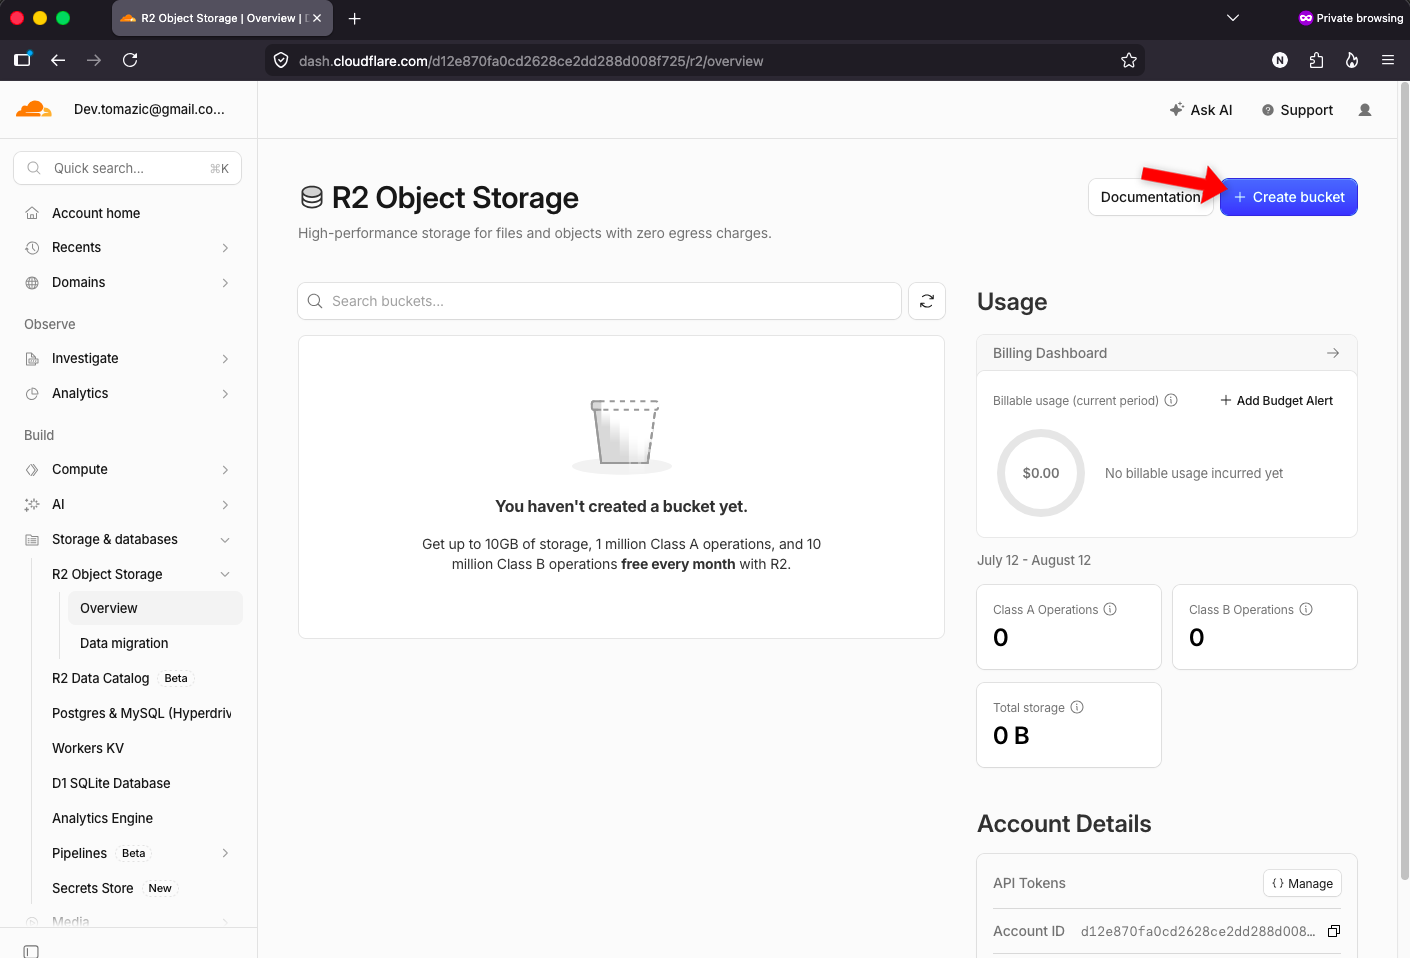Viewport: 1410px width, 958px height.
Task: Click the flame extension icon in toolbar
Action: pyautogui.click(x=1352, y=60)
